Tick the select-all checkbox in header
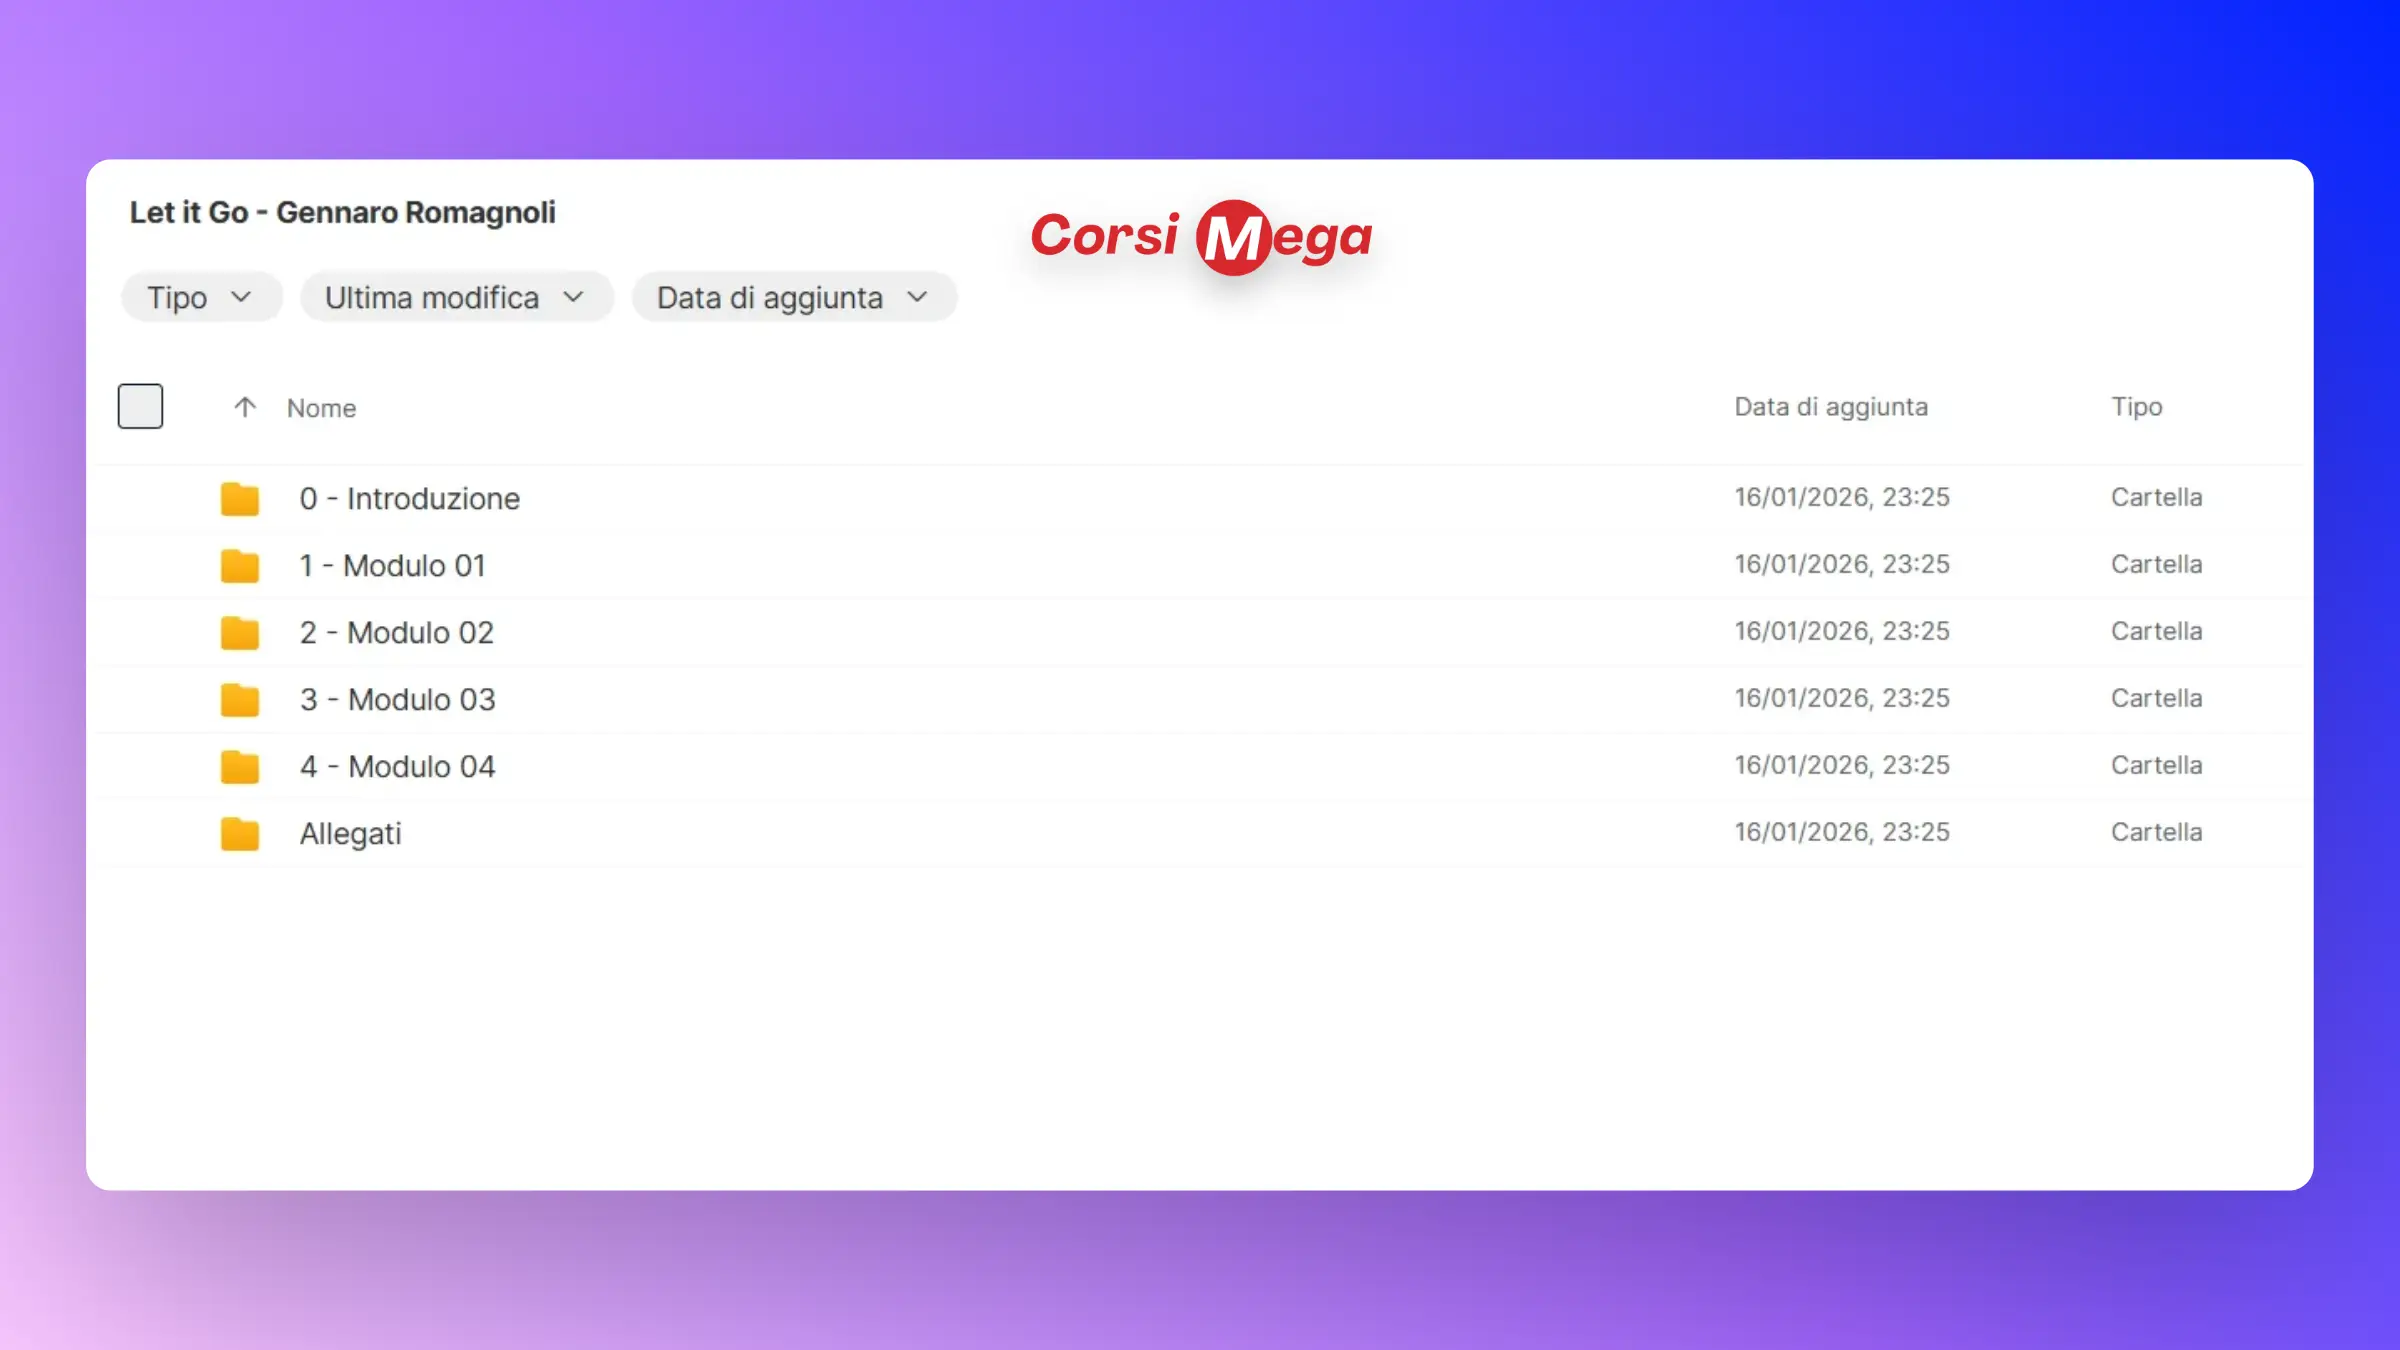This screenshot has width=2400, height=1350. point(140,406)
